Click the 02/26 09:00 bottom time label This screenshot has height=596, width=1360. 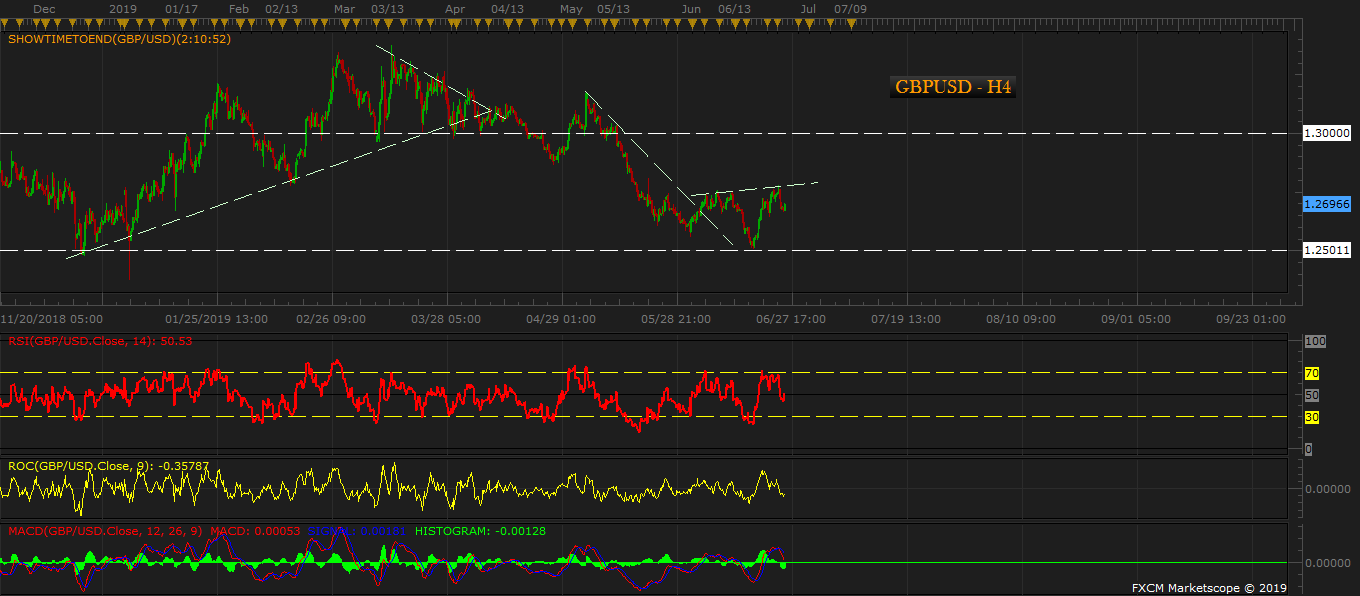click(x=331, y=320)
